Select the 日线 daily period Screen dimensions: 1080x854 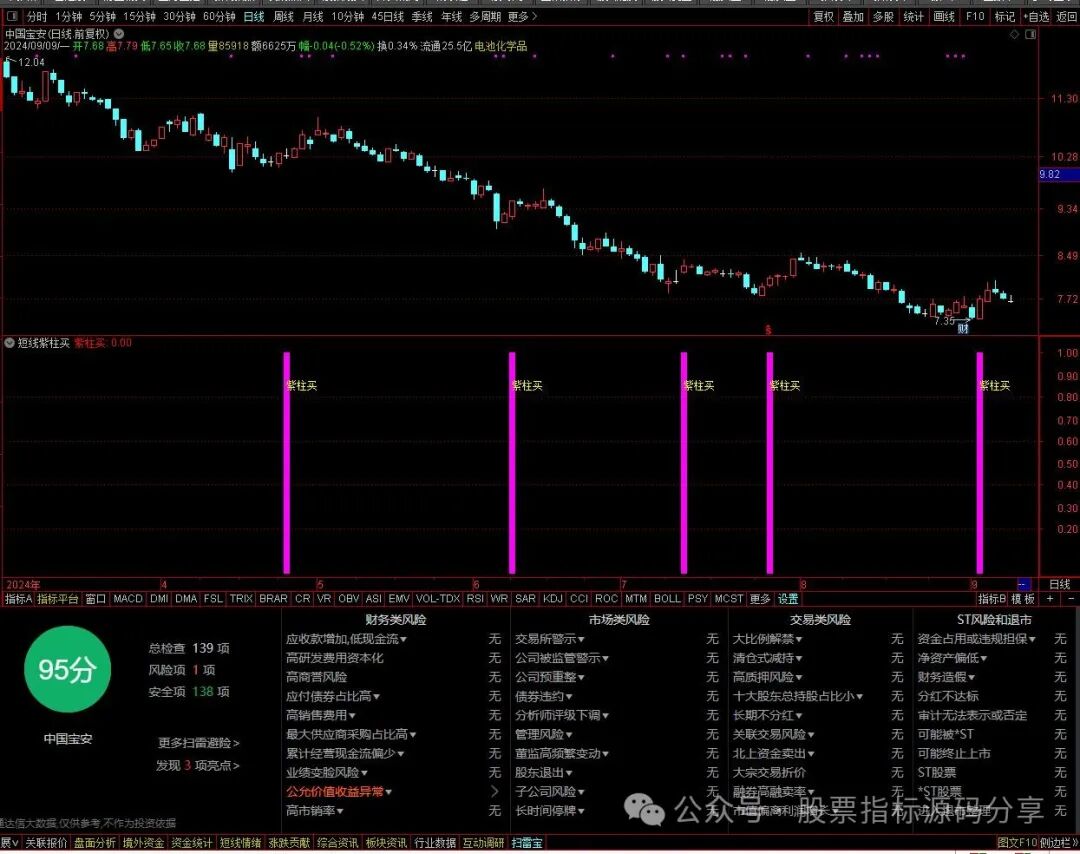254,17
